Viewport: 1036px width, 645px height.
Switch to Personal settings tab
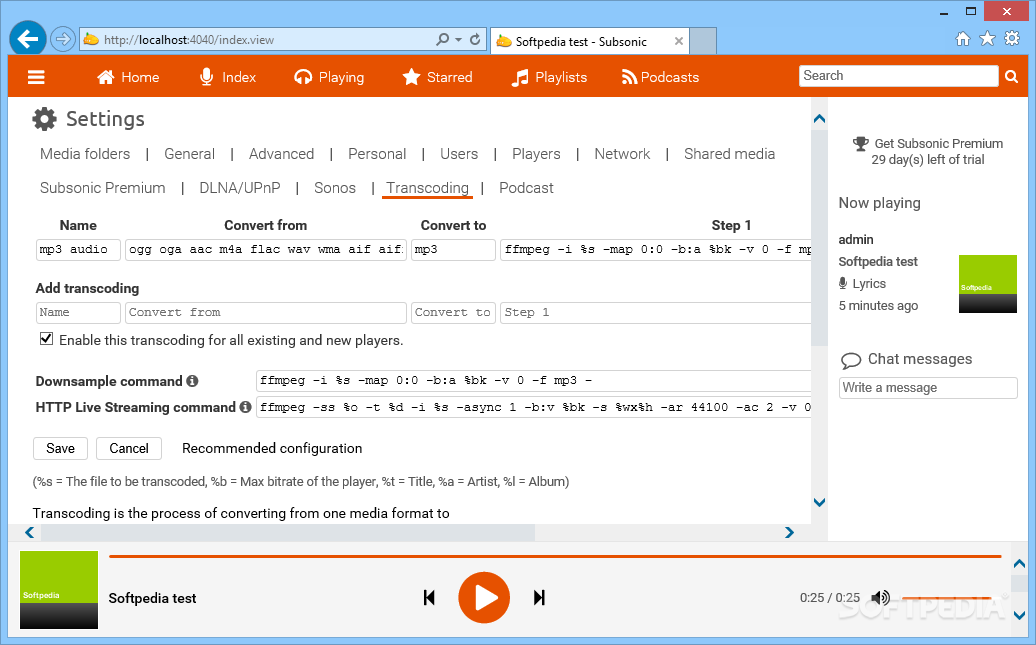377,154
